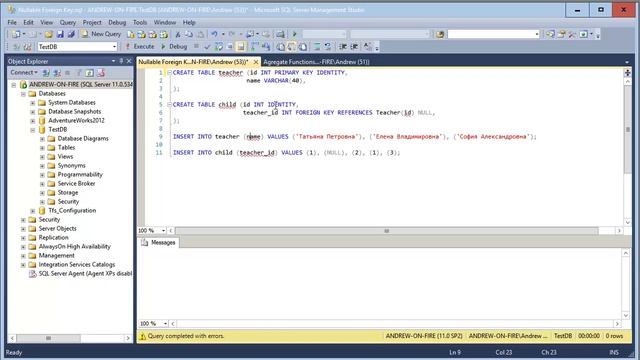
Task: Click the Object Explorer Refresh icon
Action: (89, 73)
